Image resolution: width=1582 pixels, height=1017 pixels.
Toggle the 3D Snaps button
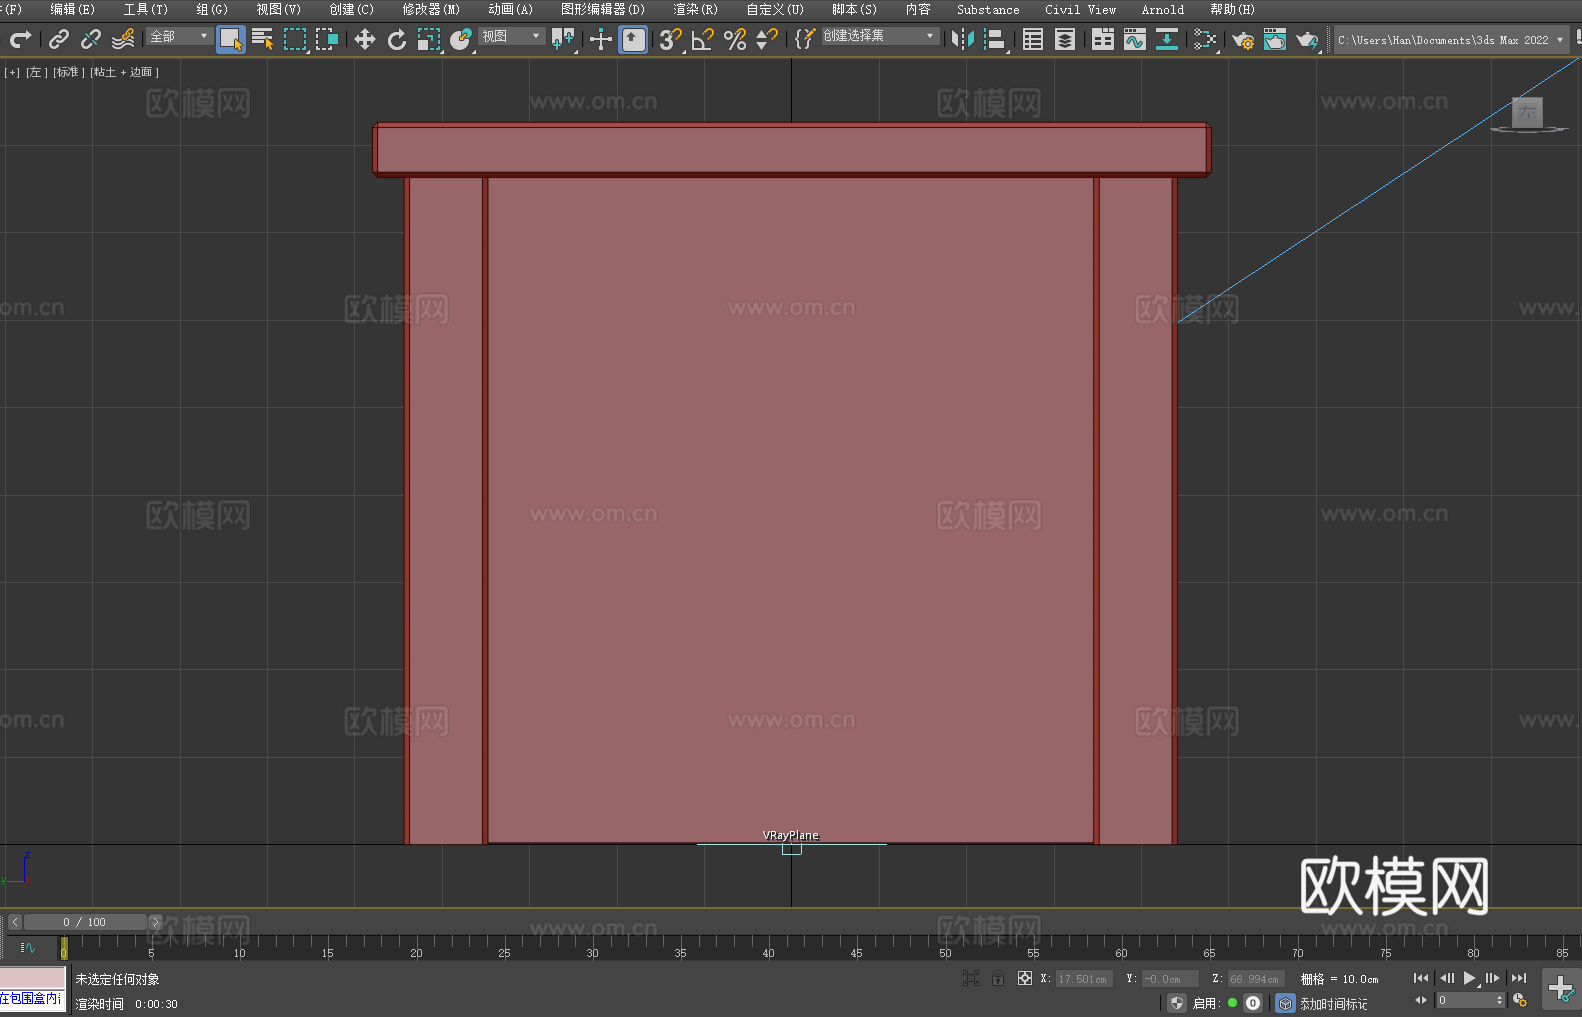coord(670,39)
